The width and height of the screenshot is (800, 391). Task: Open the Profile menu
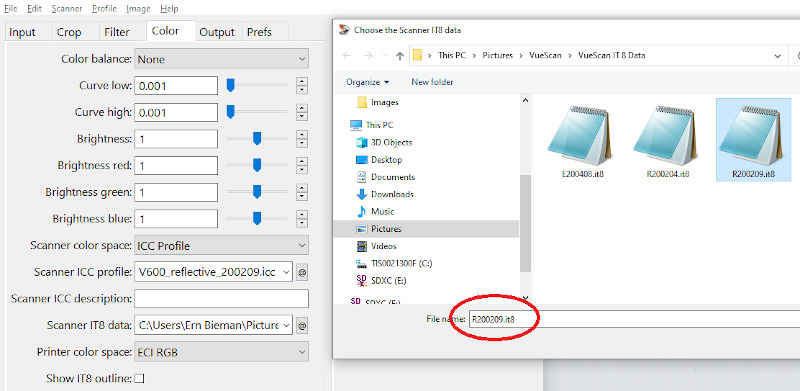(104, 9)
